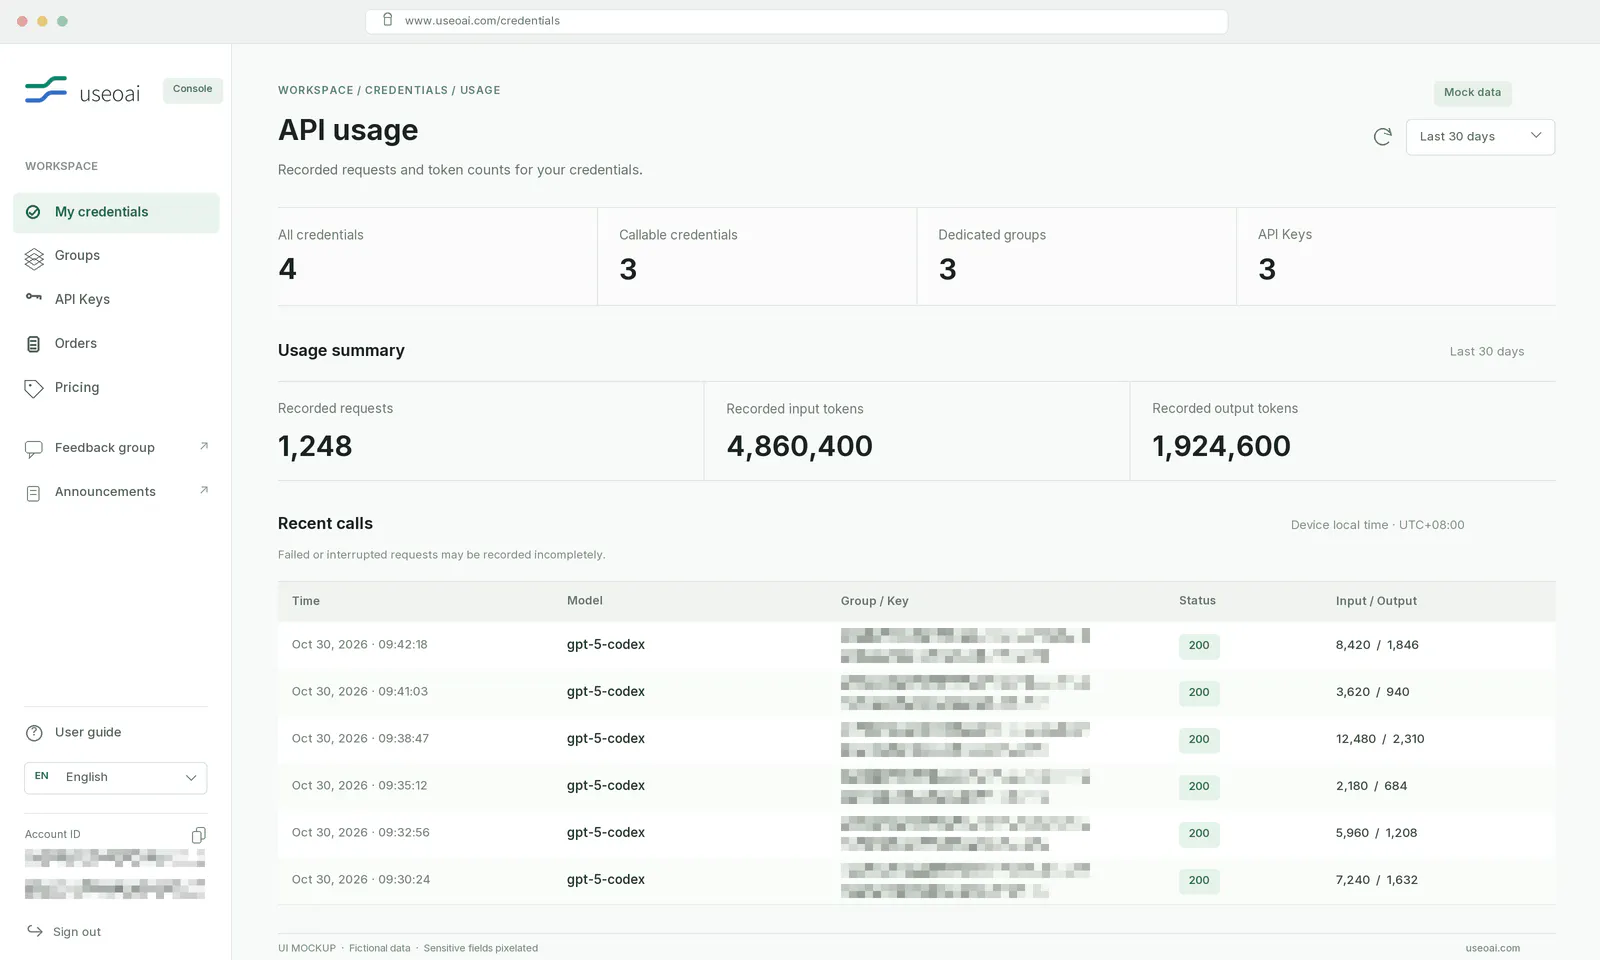This screenshot has width=1600, height=960.
Task: Select the call row at 09:41:03
Action: (x=916, y=692)
